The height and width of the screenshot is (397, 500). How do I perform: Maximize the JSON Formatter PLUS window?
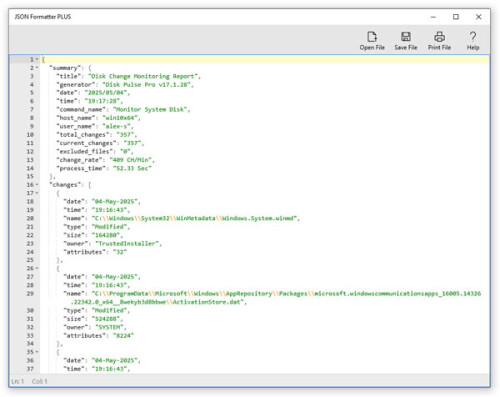[456, 17]
